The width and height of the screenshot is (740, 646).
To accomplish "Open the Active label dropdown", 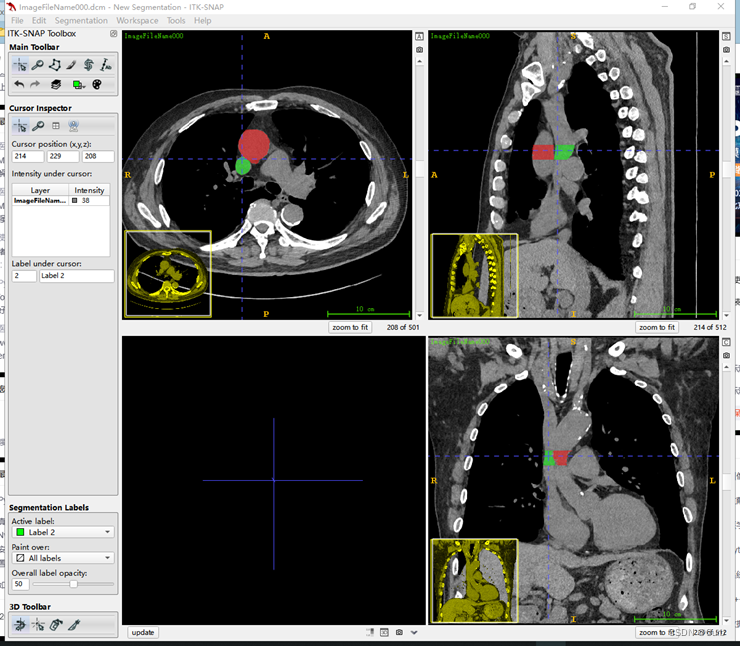I will coord(63,532).
